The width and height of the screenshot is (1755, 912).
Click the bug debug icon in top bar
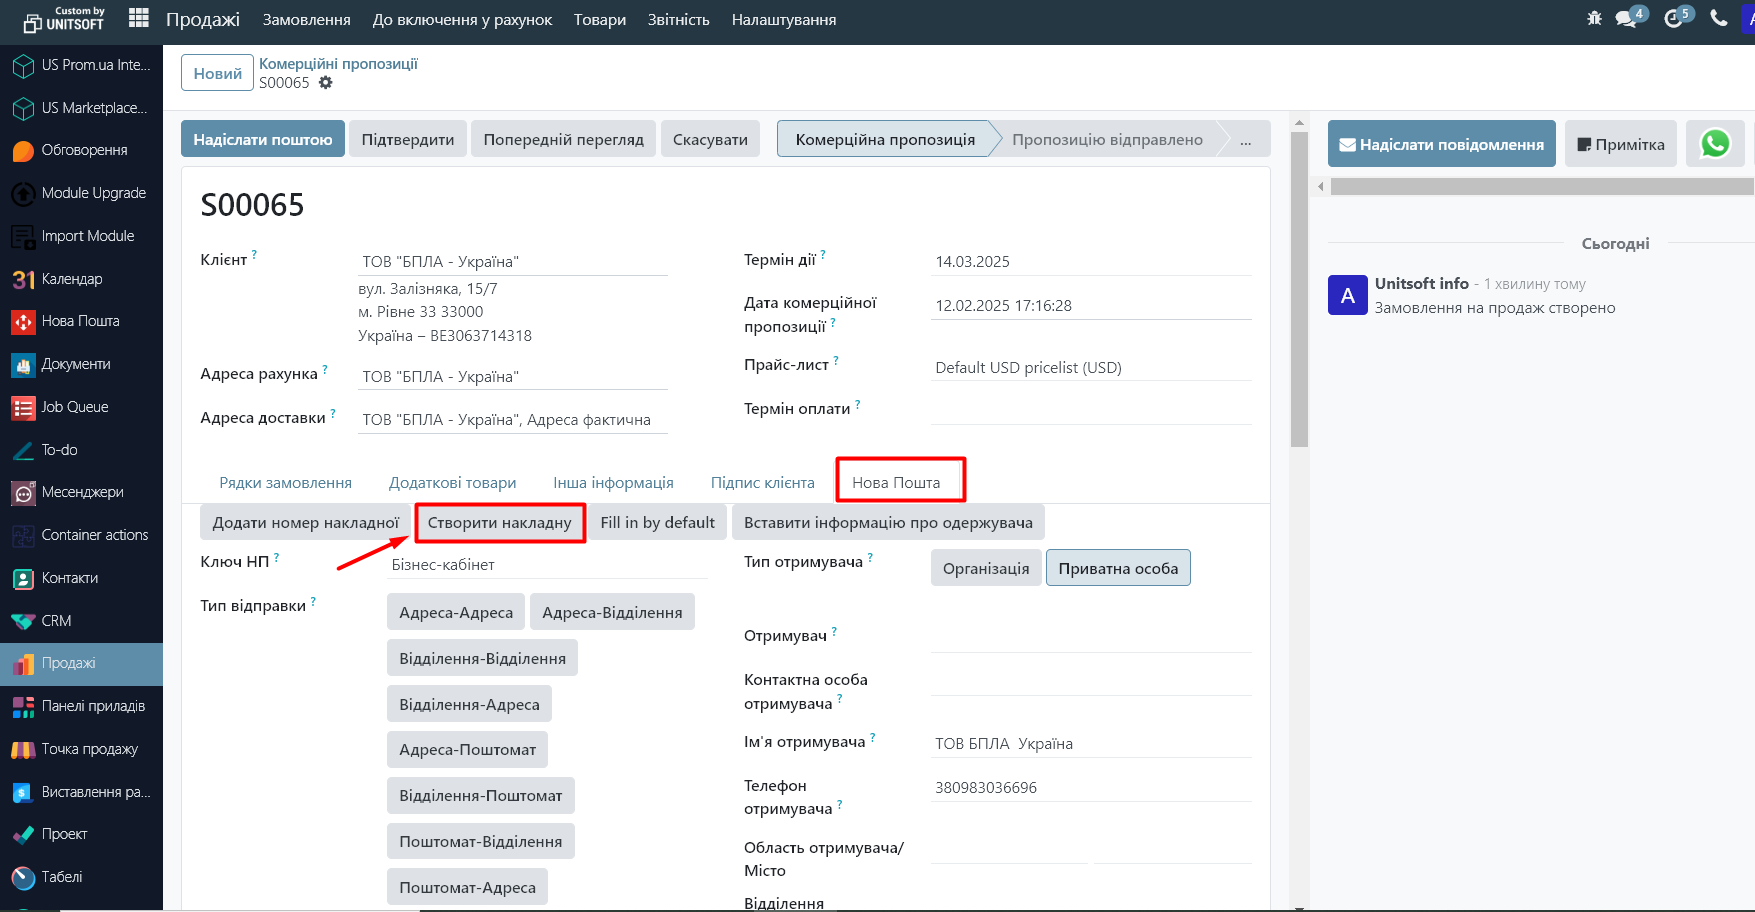(1594, 19)
